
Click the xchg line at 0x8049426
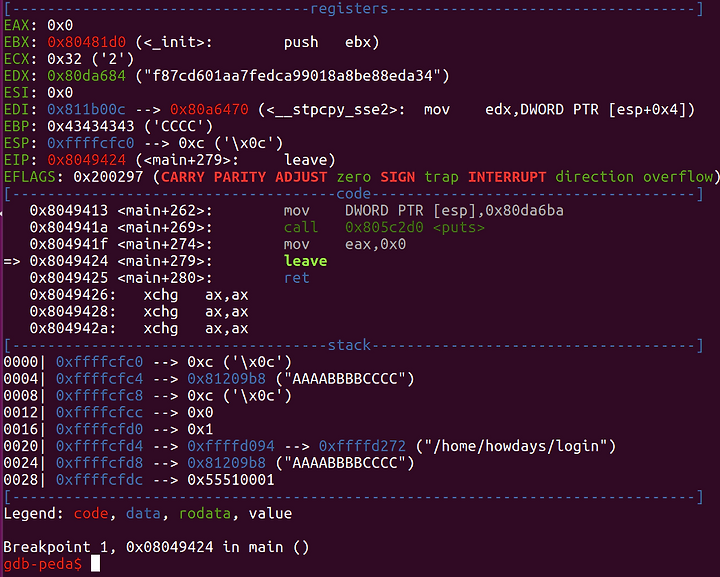(x=139, y=295)
